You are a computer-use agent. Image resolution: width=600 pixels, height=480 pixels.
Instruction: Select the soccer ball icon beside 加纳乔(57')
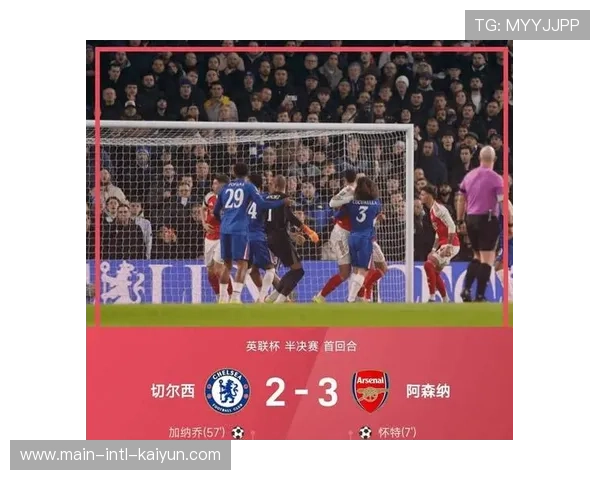tap(238, 433)
